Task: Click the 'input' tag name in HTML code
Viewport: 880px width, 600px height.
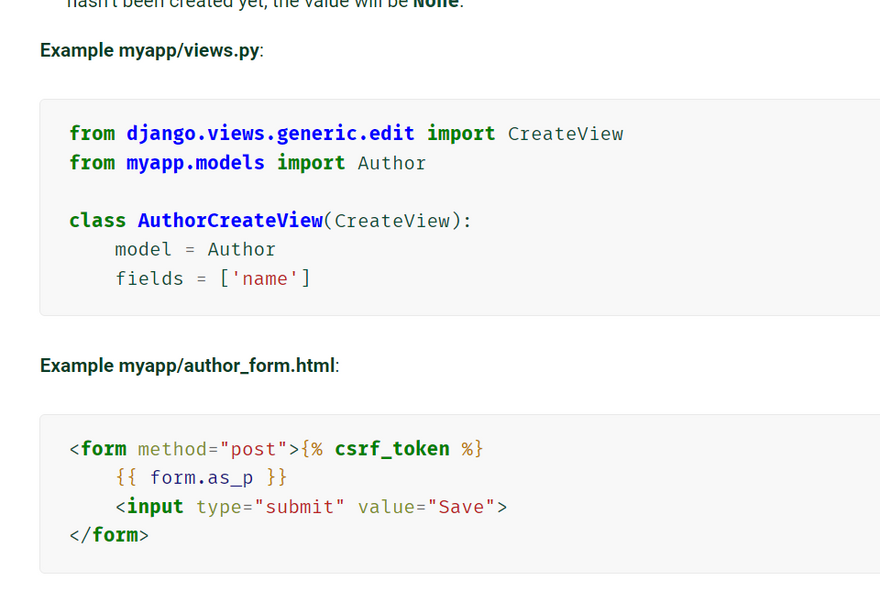Action: tap(155, 507)
